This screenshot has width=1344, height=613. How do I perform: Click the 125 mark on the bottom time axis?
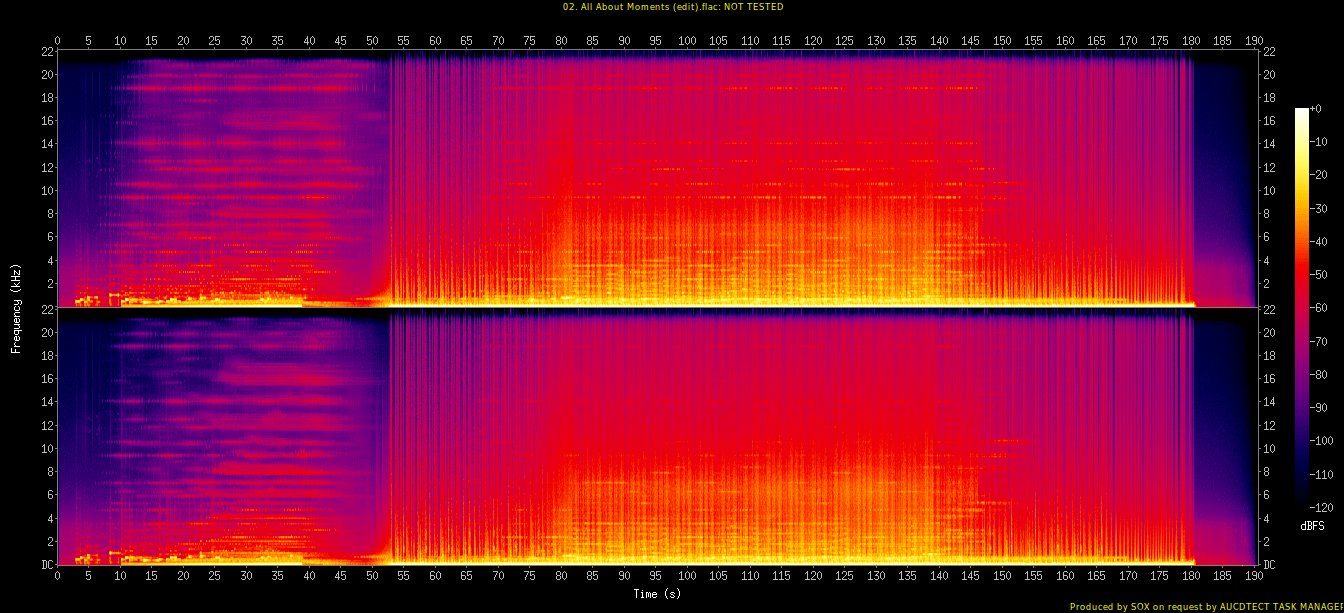pos(844,577)
